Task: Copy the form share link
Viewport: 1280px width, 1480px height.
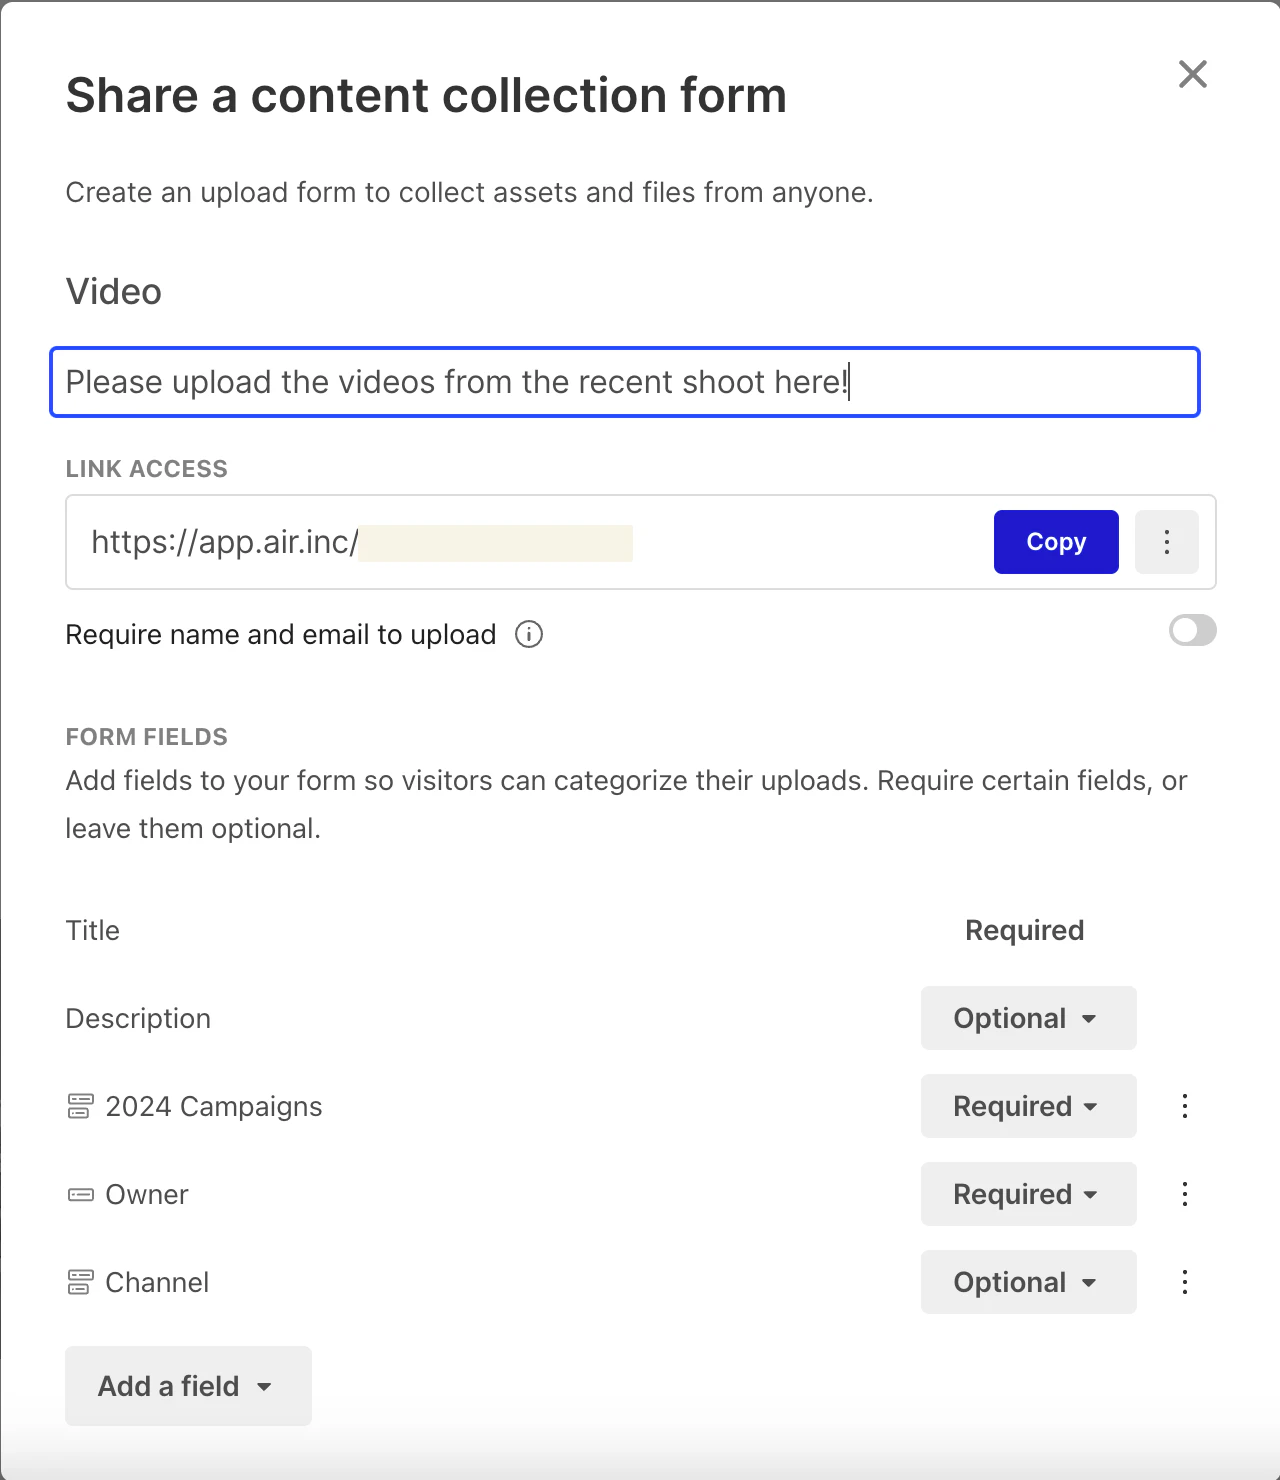Action: (1056, 542)
